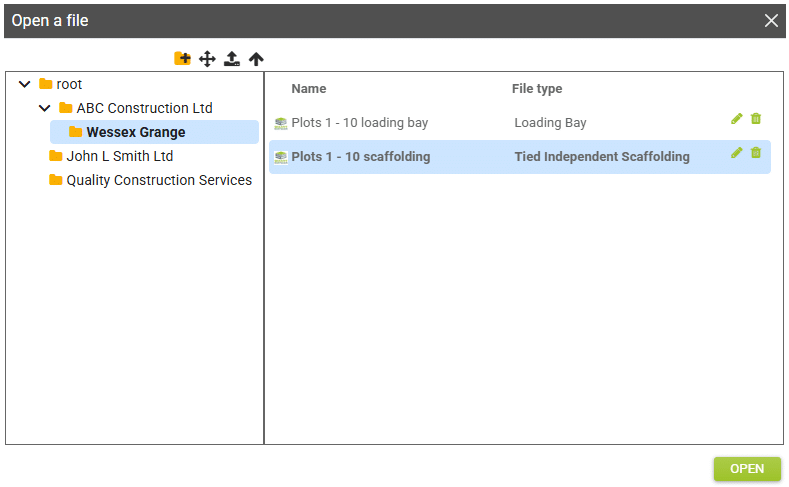Open the Quality Construction Services folder
The width and height of the screenshot is (789, 487).
point(158,180)
